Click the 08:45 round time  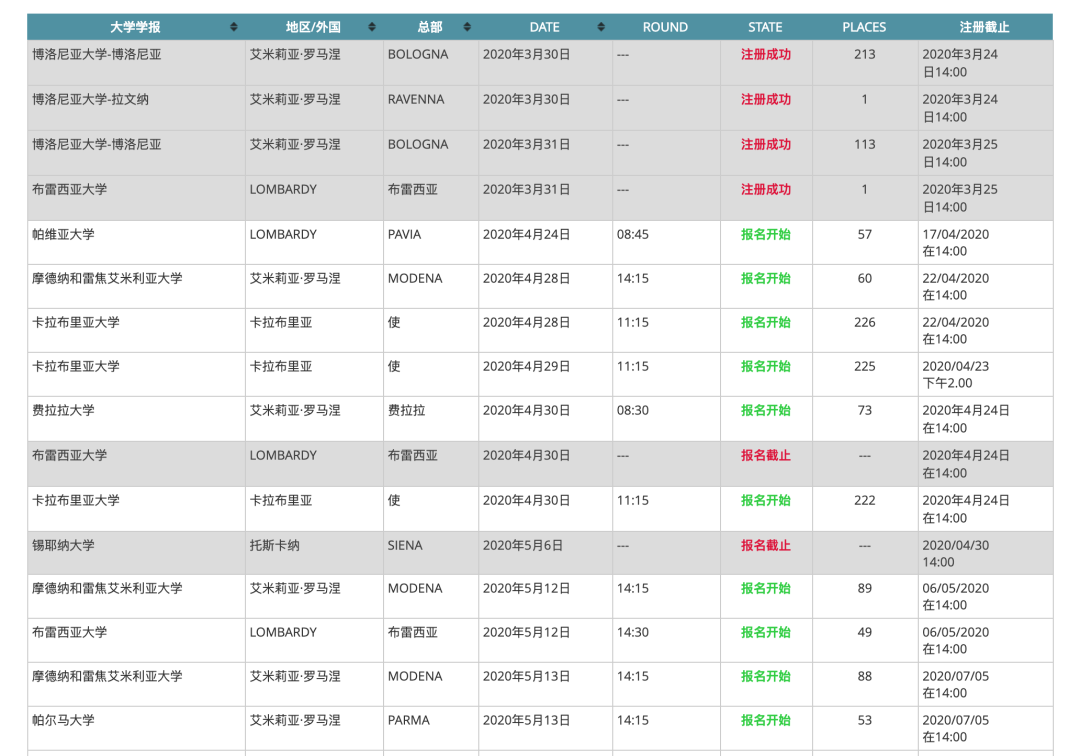(632, 234)
